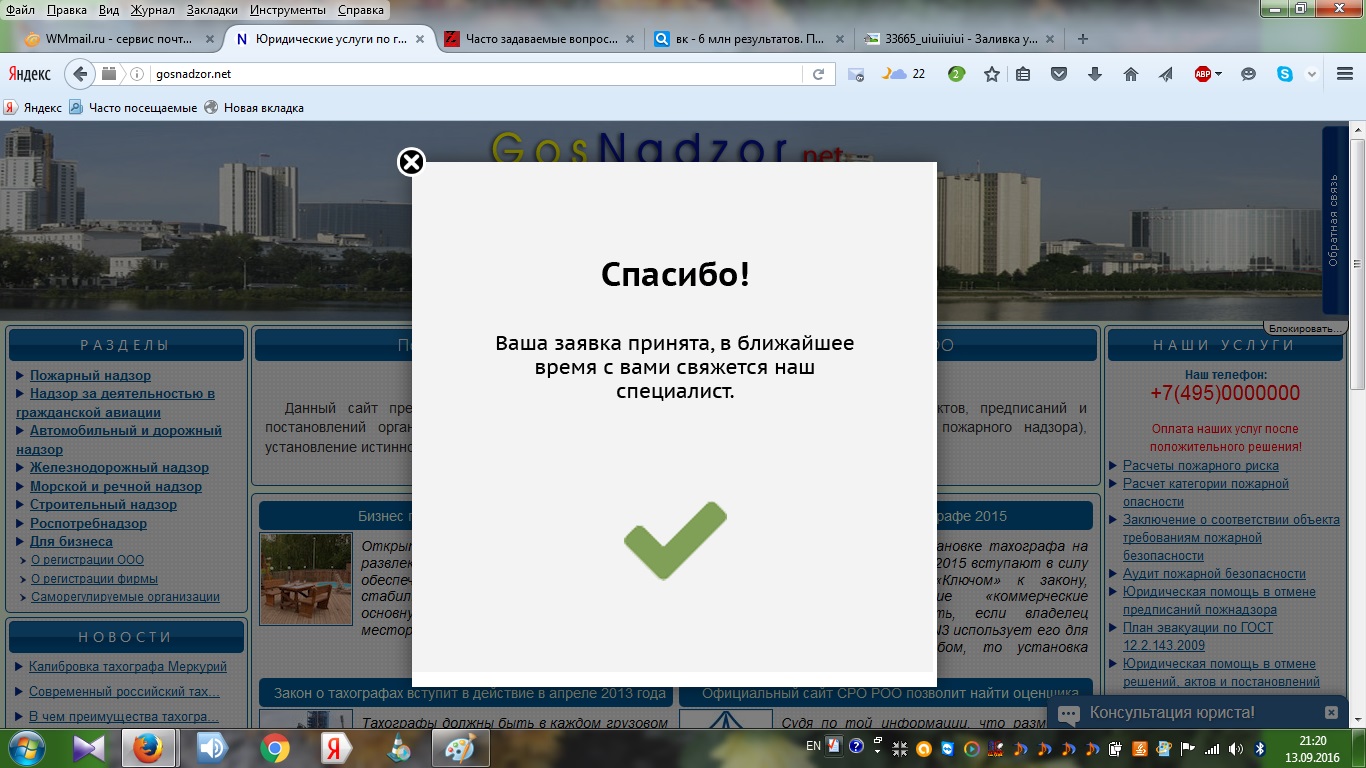Switch to the вк - 6 млн результатов tab
1366x768 pixels.
click(749, 39)
